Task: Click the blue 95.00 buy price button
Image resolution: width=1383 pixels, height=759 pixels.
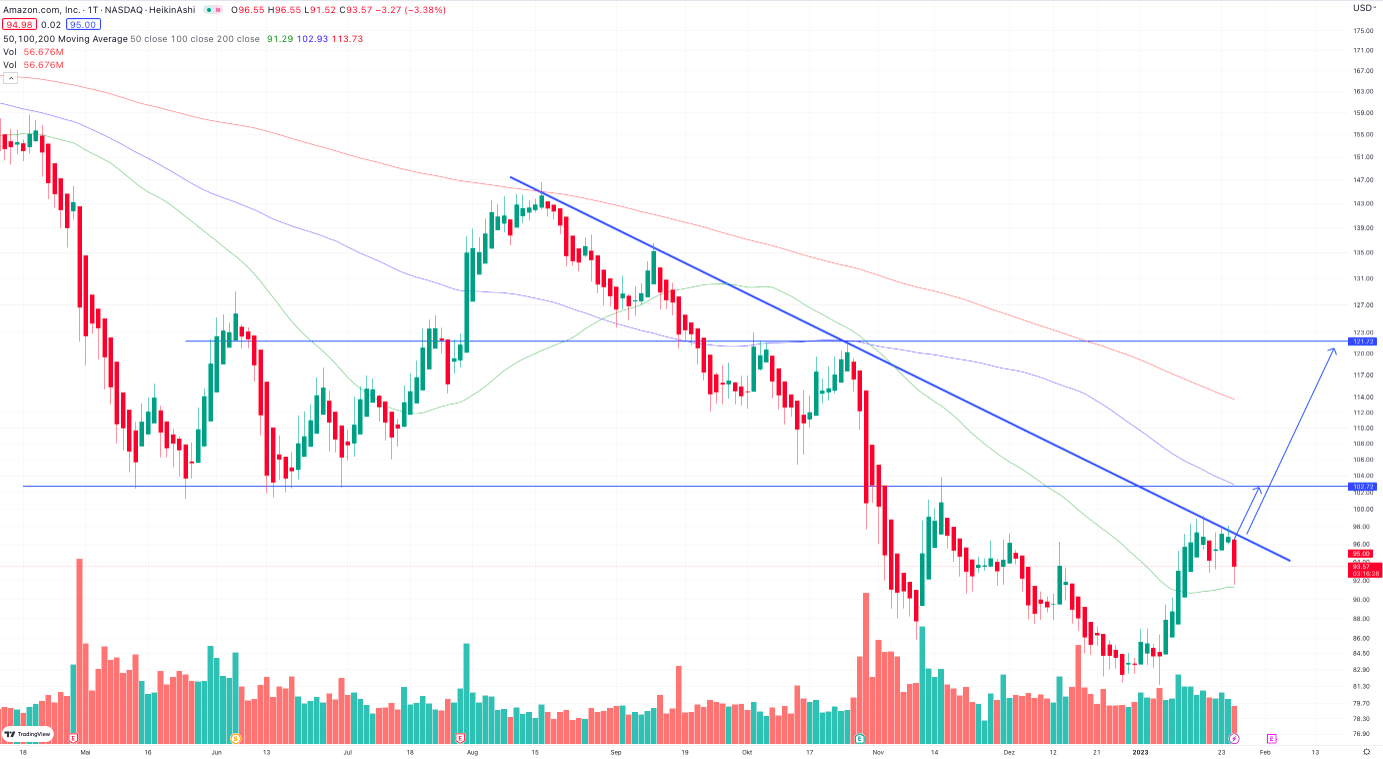Action: (x=84, y=24)
